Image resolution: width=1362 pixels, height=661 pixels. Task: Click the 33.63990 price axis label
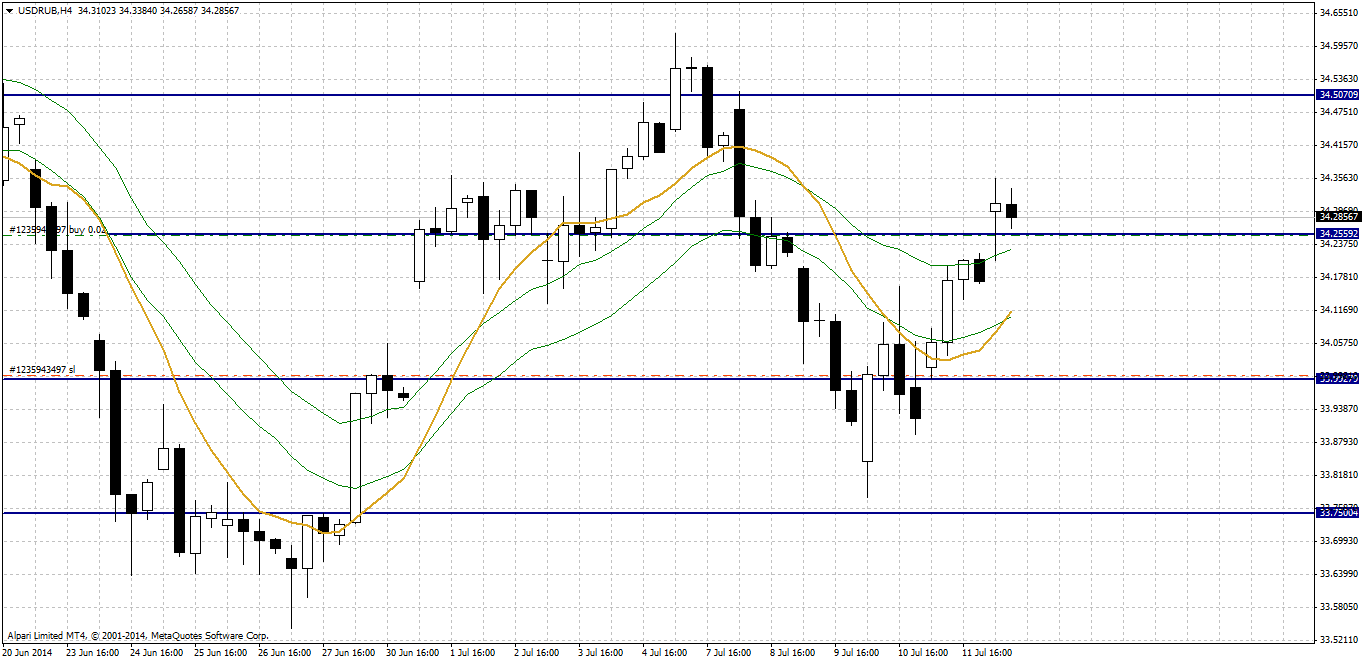pos(1339,574)
